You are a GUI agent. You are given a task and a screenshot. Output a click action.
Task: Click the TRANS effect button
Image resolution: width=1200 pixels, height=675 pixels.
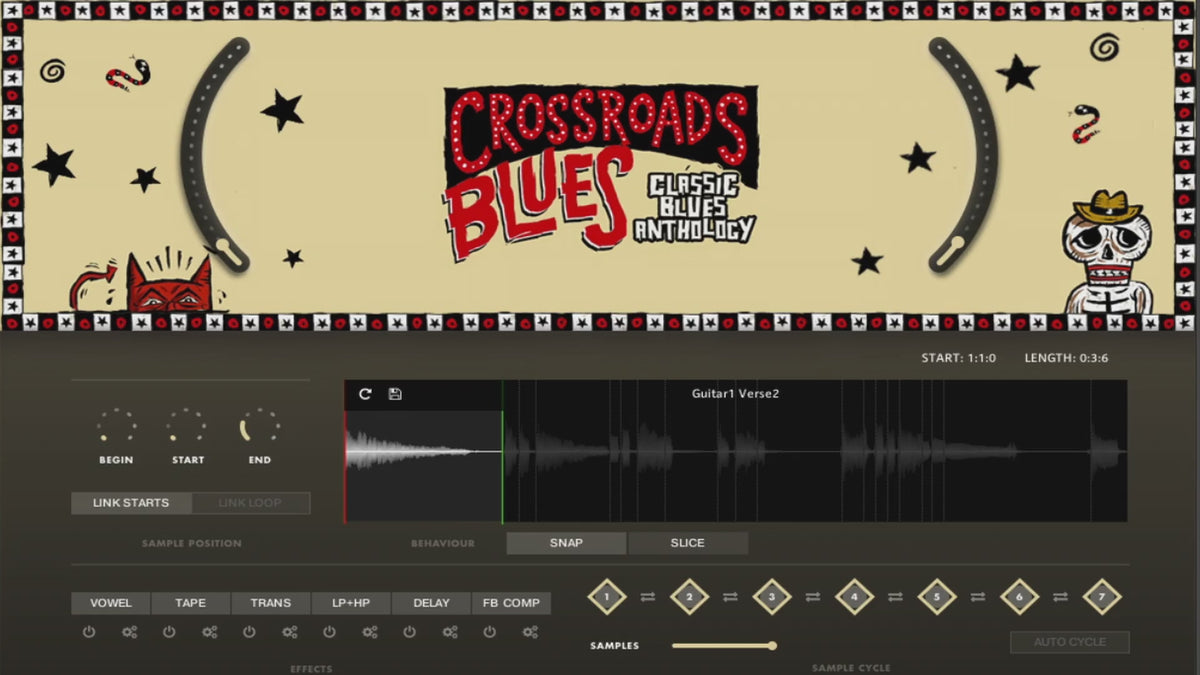pos(271,603)
